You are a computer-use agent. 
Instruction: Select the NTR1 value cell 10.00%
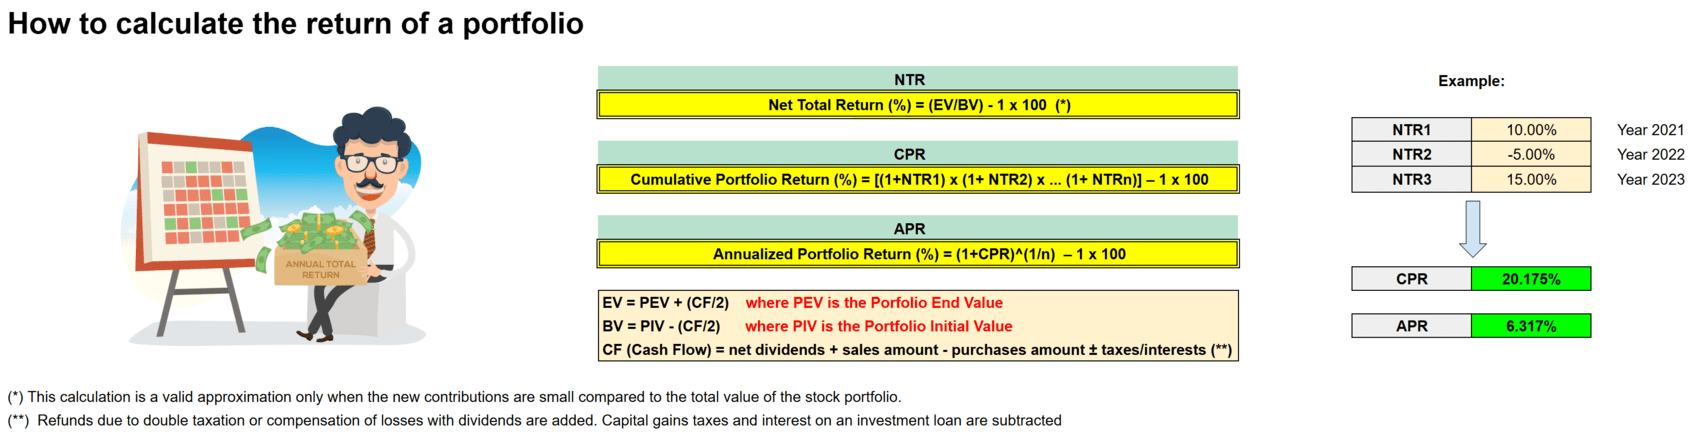pyautogui.click(x=1530, y=130)
